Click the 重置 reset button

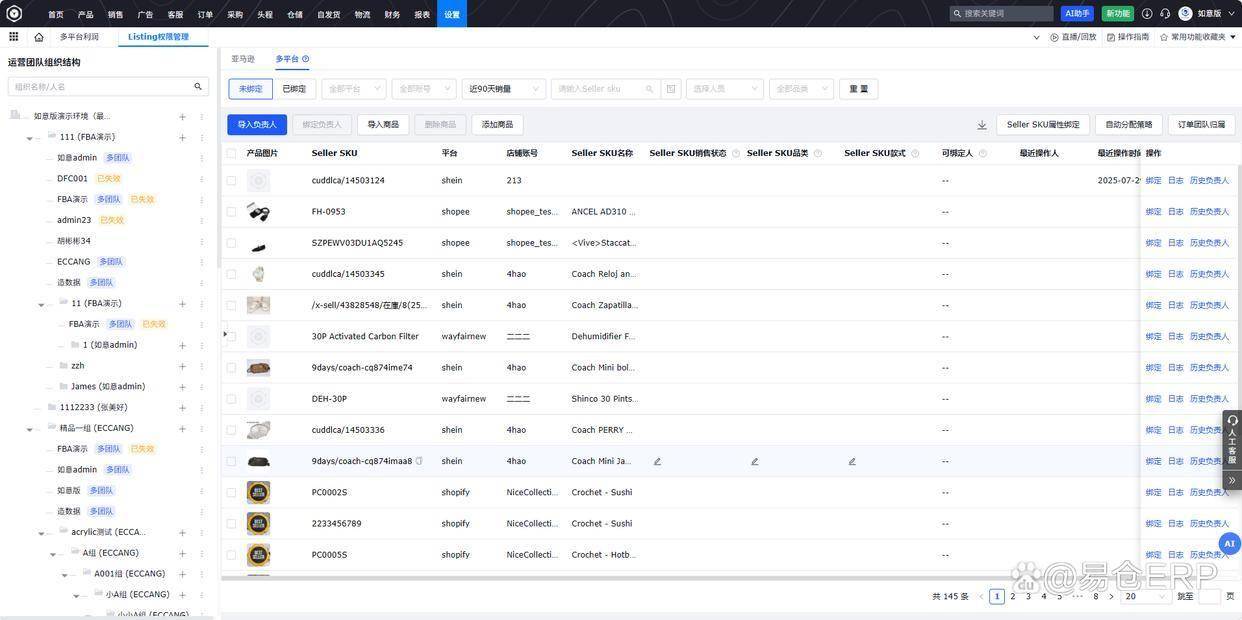coord(858,89)
